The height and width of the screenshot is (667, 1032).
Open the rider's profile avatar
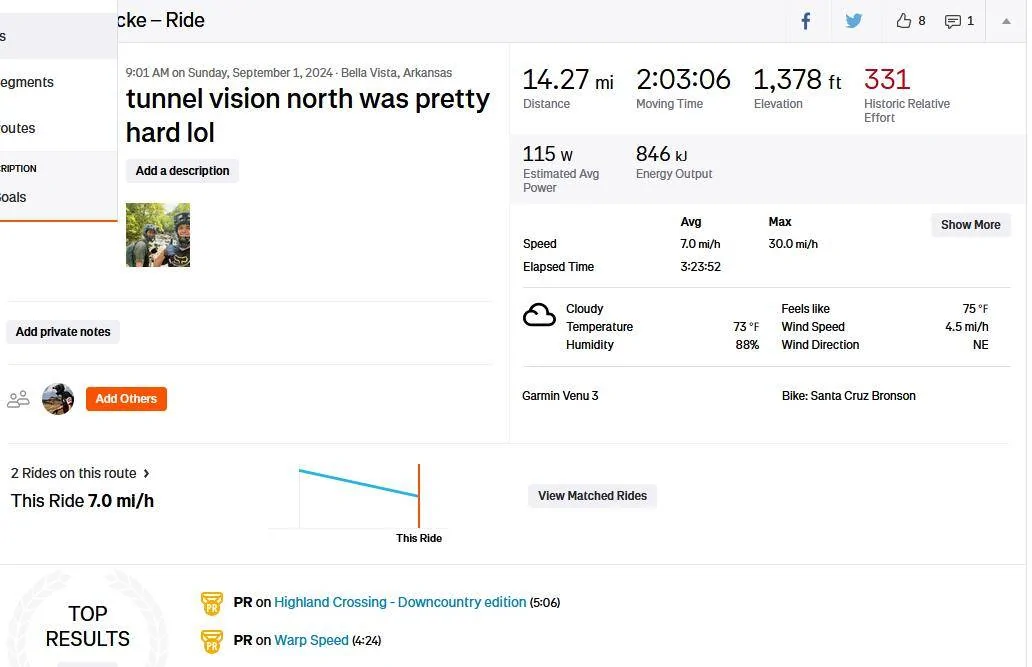[x=58, y=399]
